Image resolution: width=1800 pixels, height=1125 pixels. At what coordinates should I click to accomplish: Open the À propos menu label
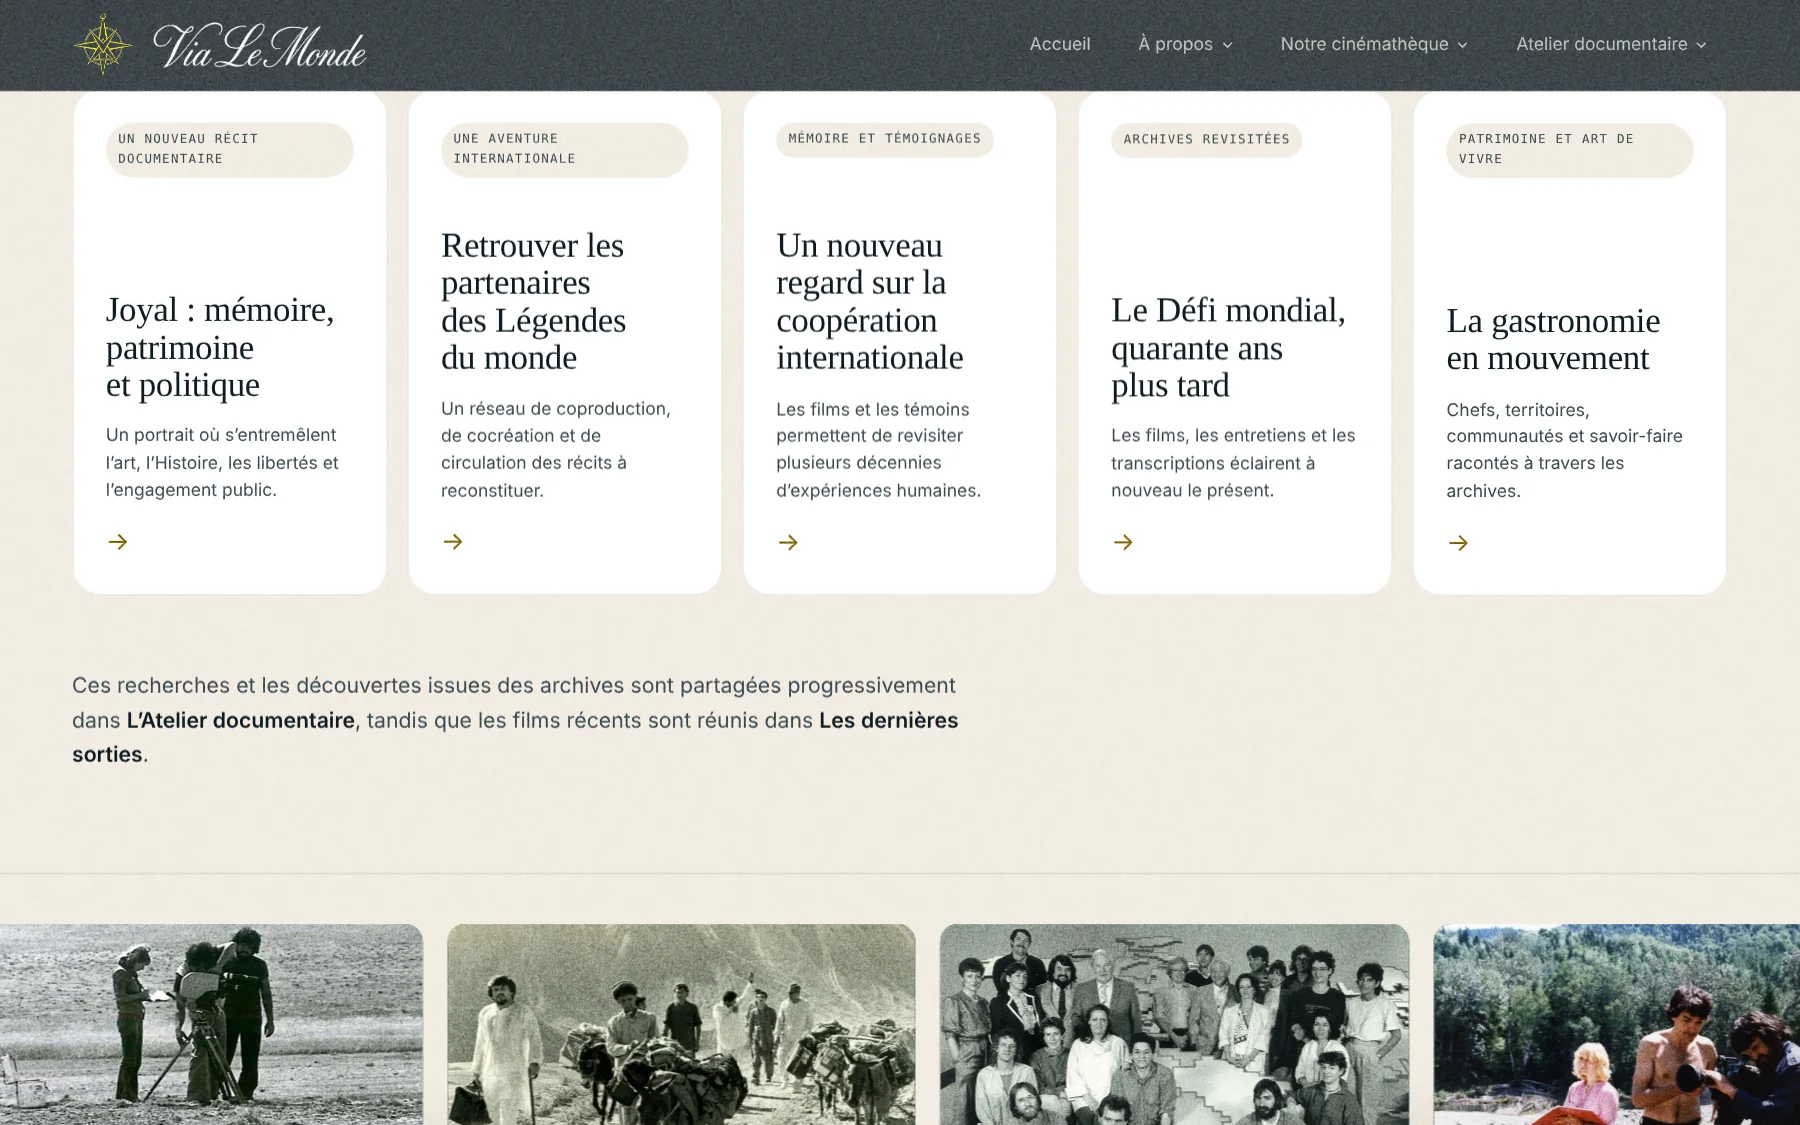(1175, 44)
